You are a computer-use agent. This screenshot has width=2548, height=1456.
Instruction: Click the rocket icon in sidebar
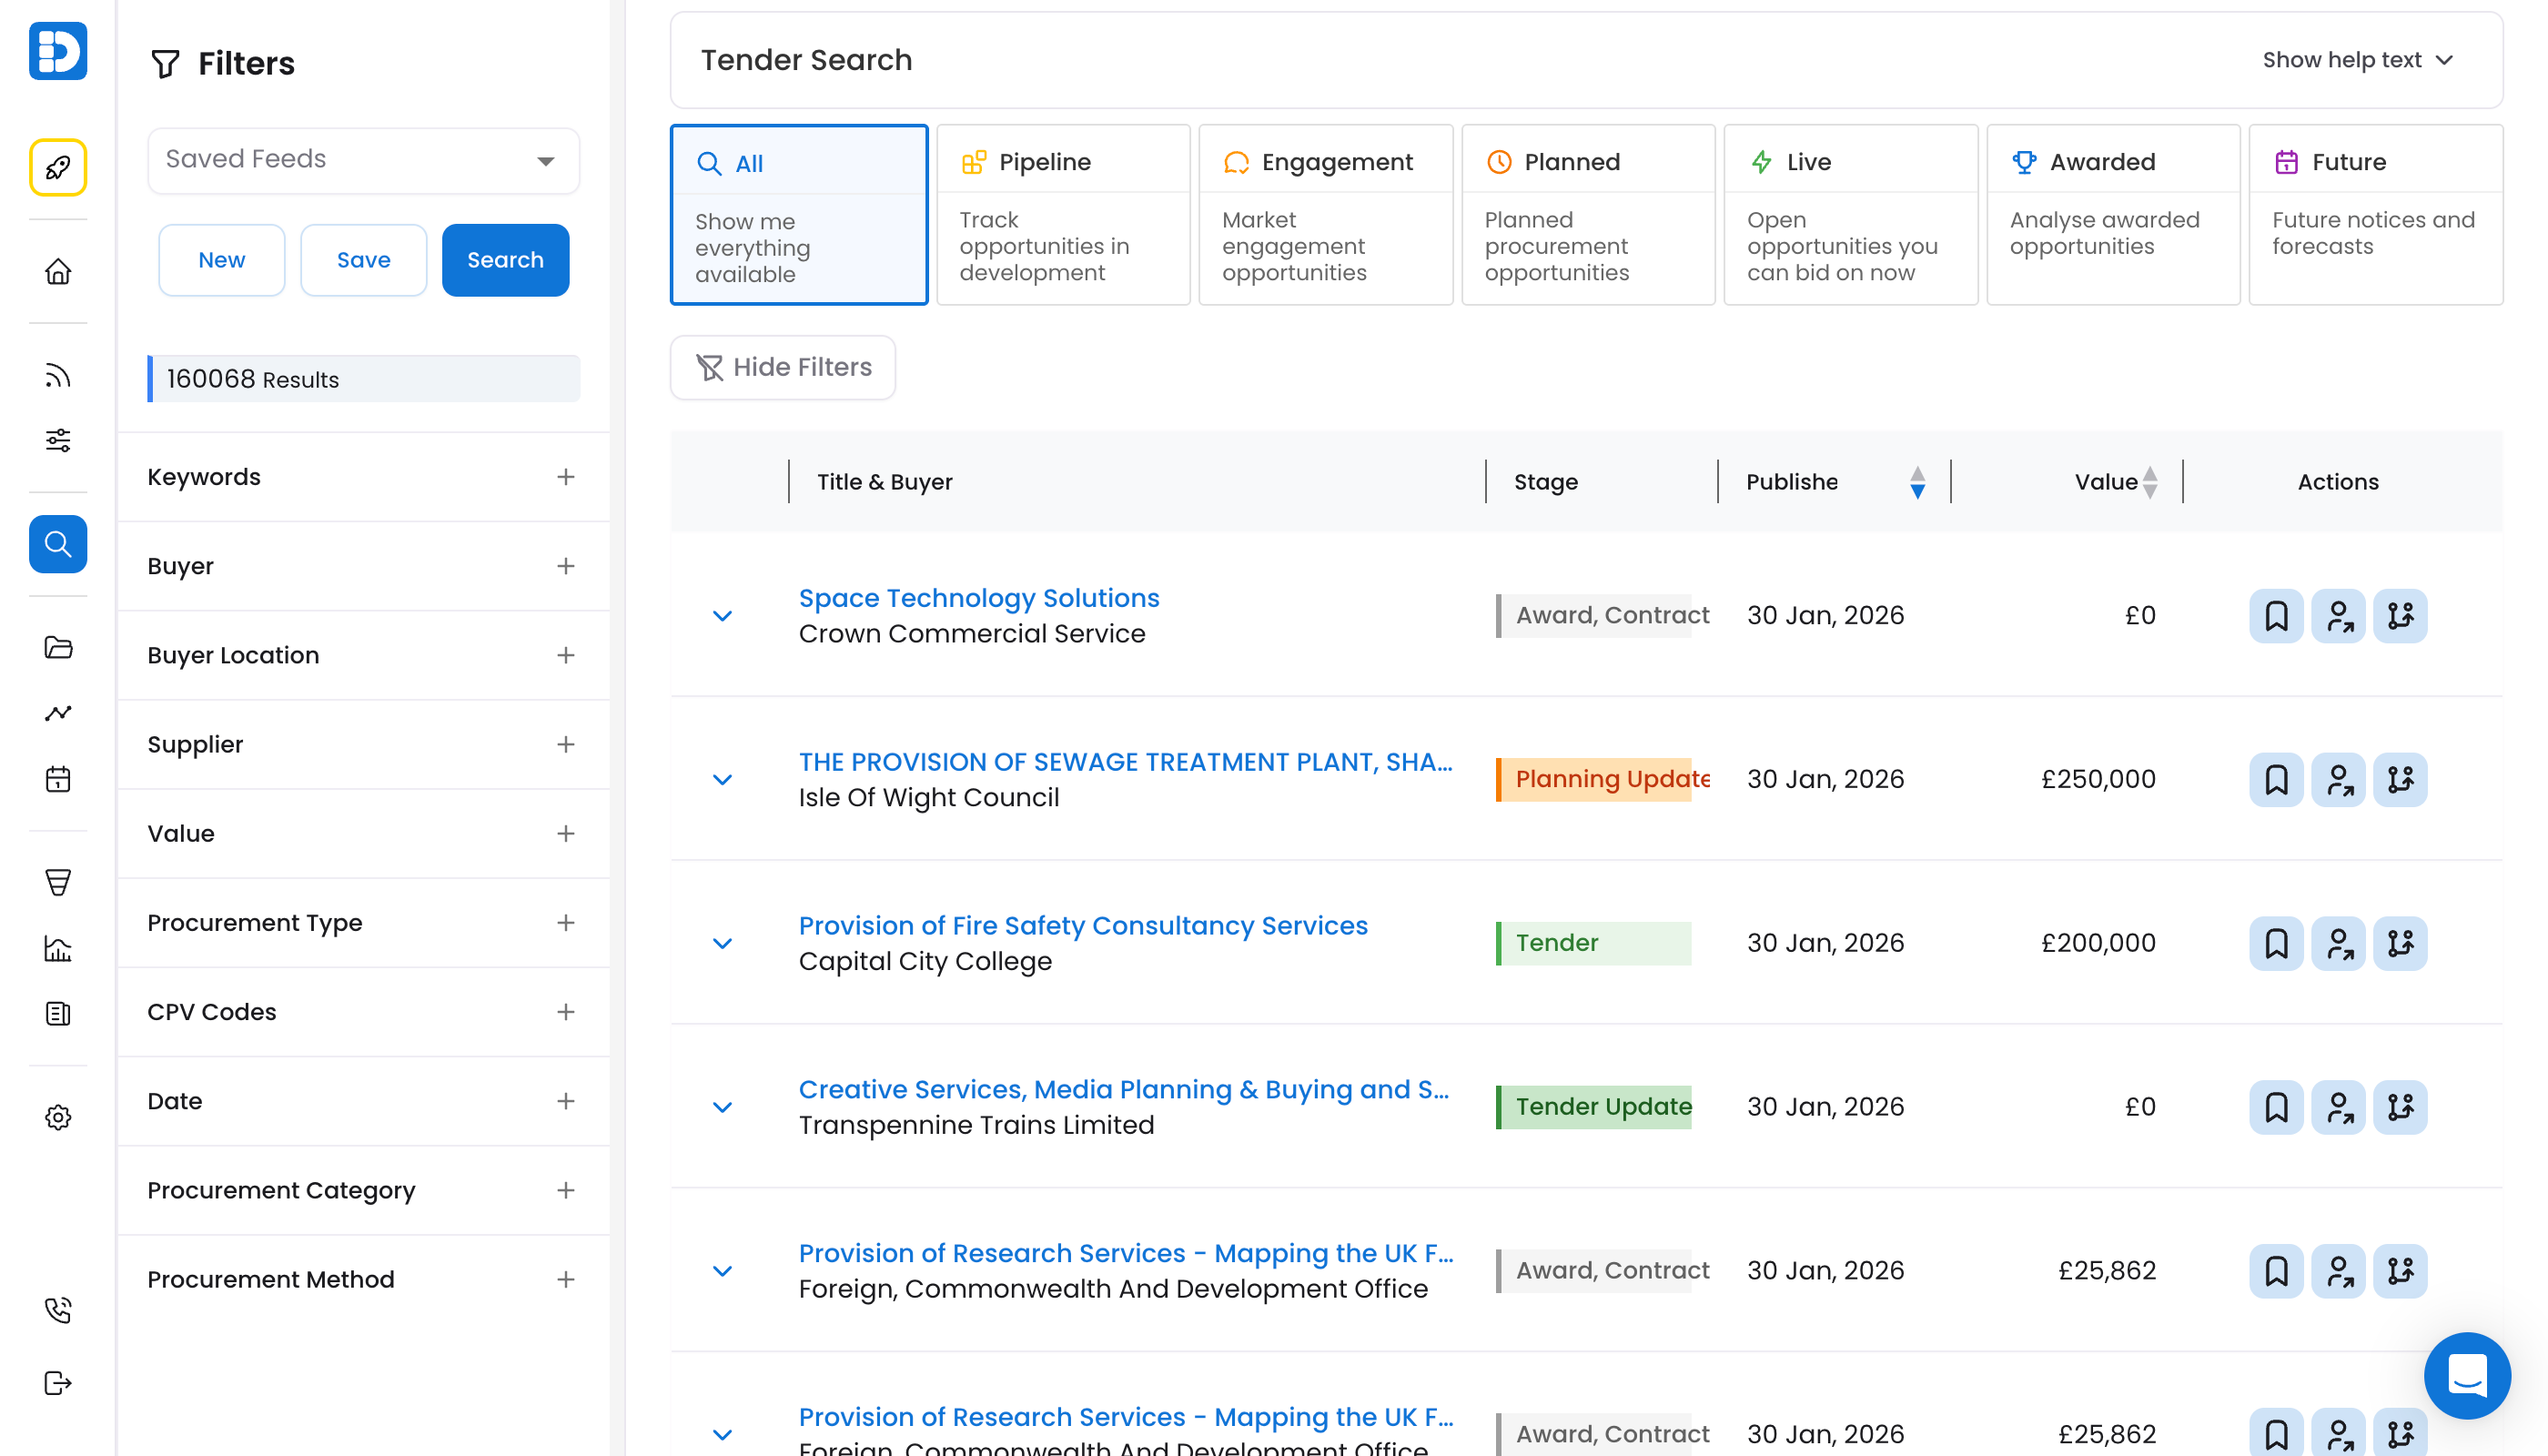click(58, 167)
